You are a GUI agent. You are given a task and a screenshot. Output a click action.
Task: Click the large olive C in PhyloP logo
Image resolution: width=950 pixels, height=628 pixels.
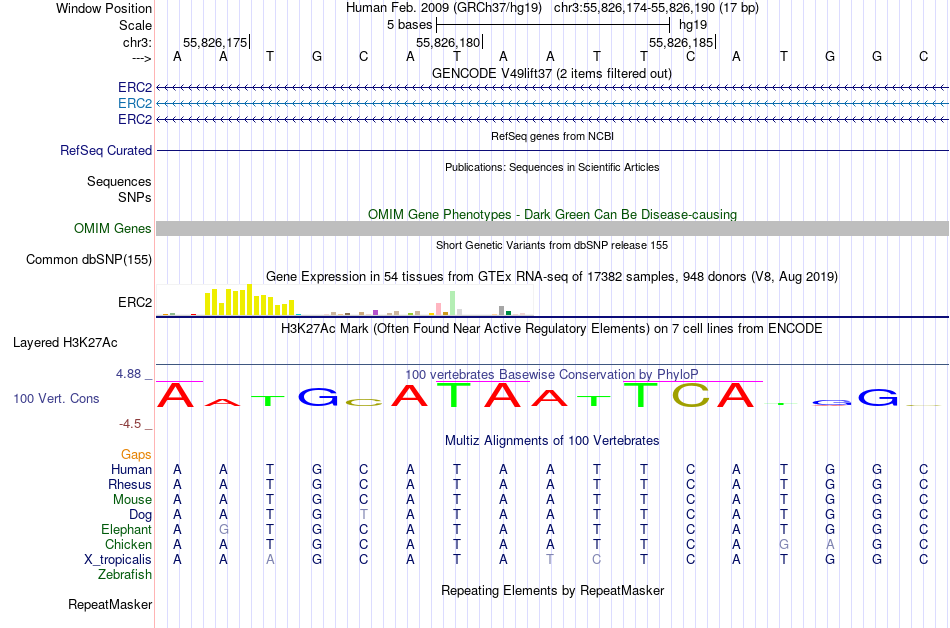pos(691,395)
